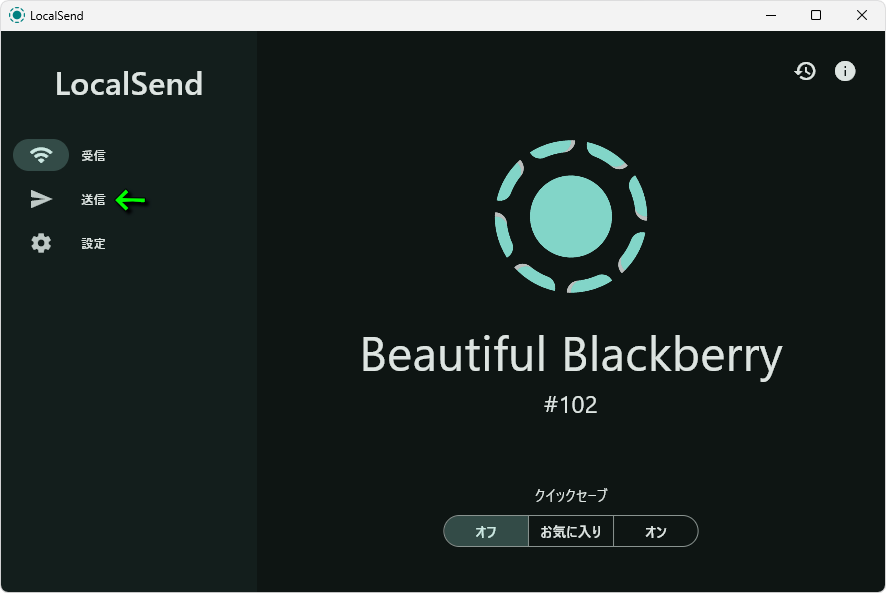
Task: Set quick save to オフ
Action: pos(486,531)
